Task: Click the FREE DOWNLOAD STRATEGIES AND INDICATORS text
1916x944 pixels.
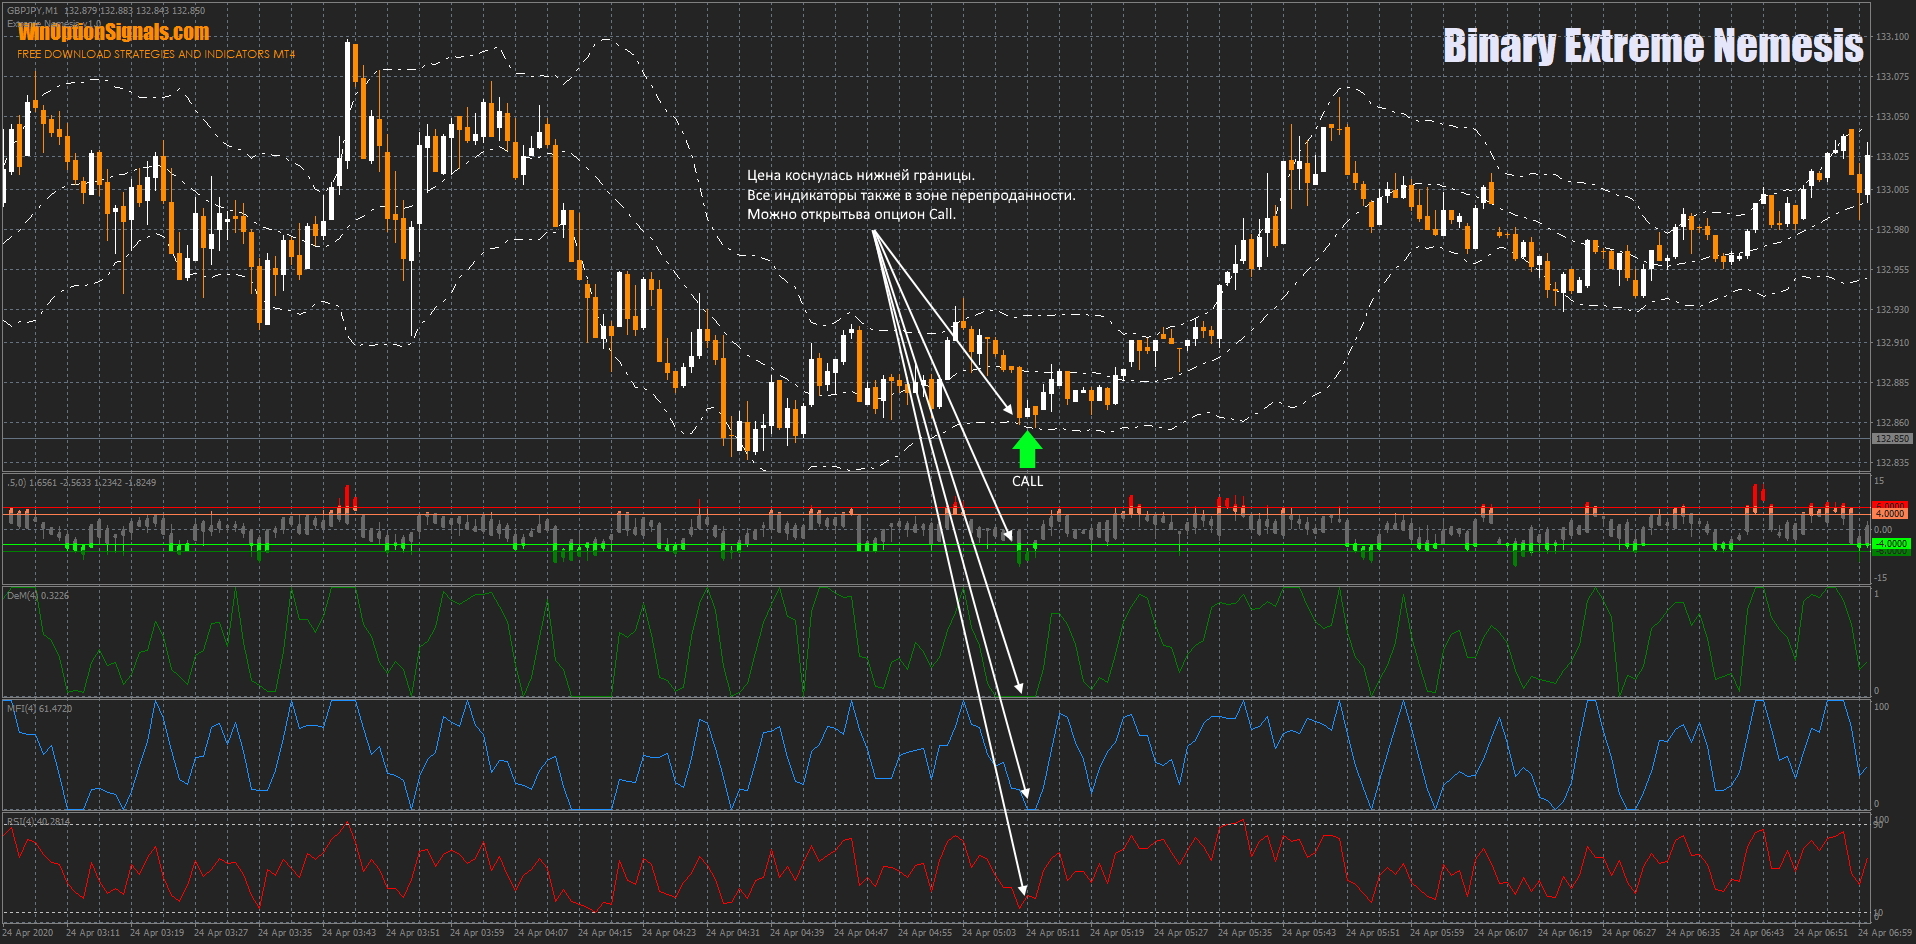Action: click(156, 54)
